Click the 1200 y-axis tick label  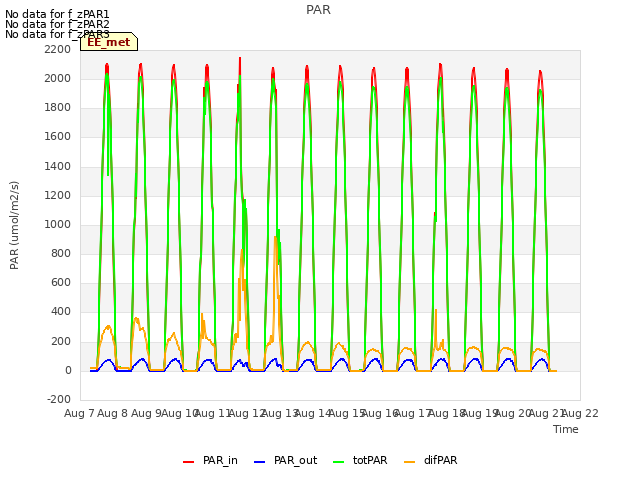58,196
